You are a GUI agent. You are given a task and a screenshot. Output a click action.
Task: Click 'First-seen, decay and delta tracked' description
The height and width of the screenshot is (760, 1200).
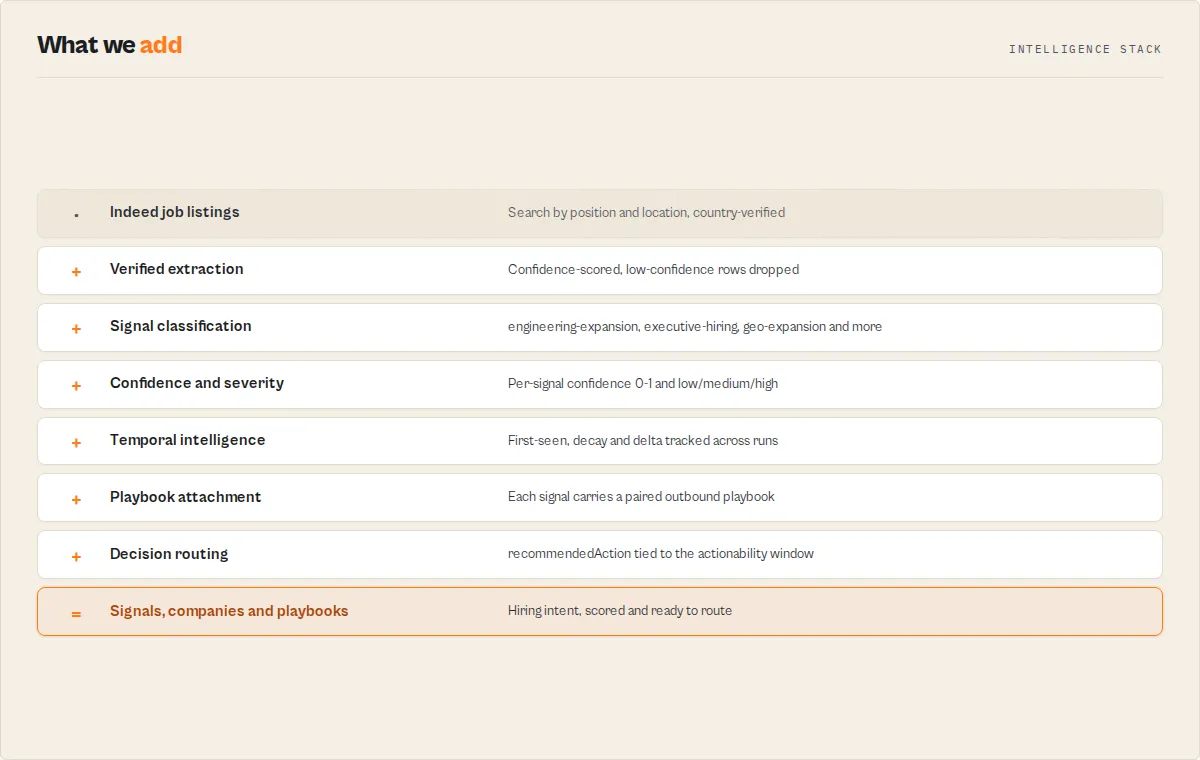643,440
